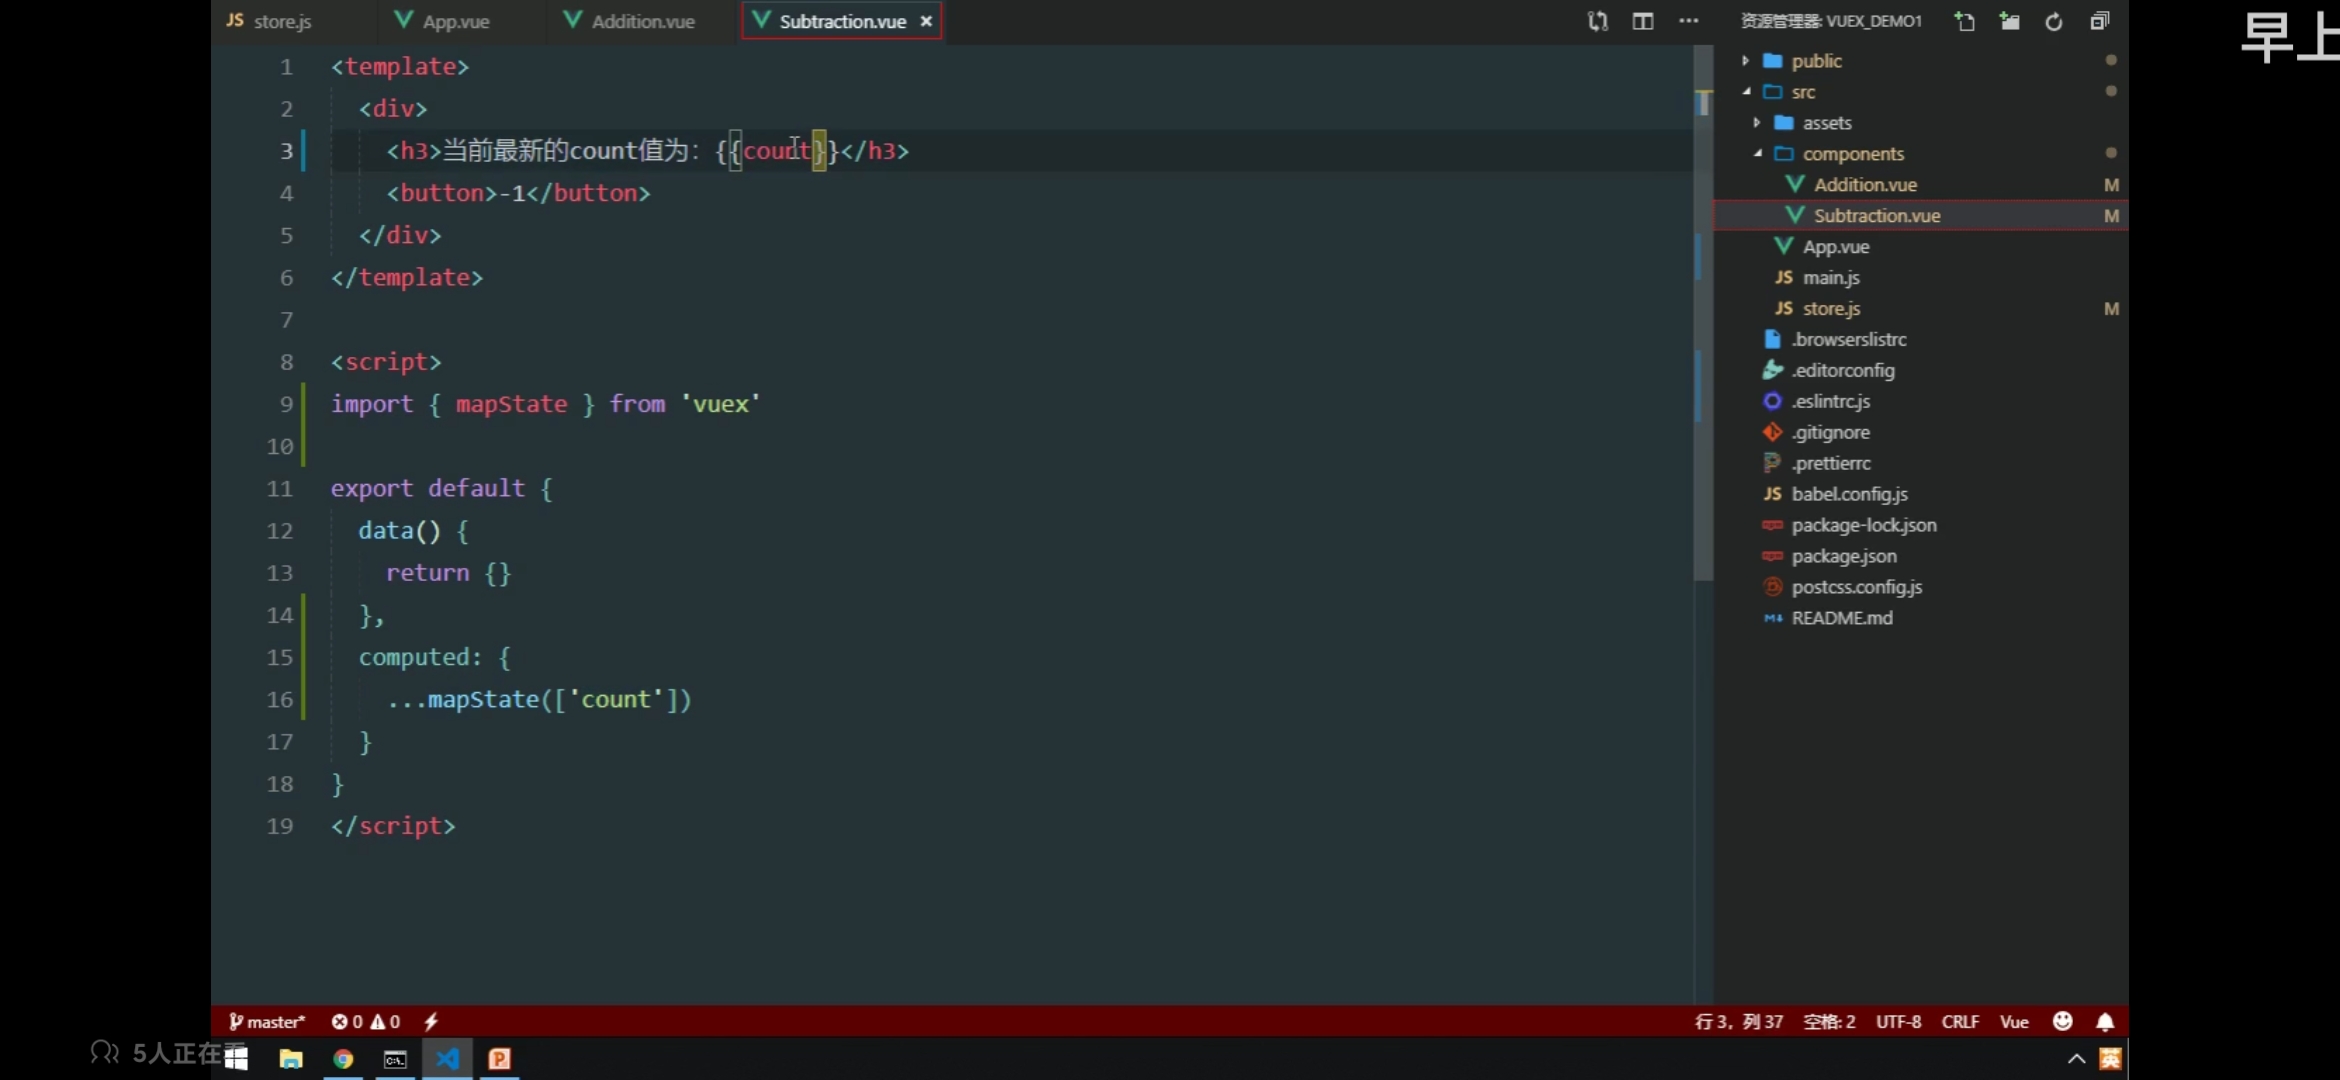Collapse all folders in explorer
The image size is (2340, 1080).
point(2099,21)
